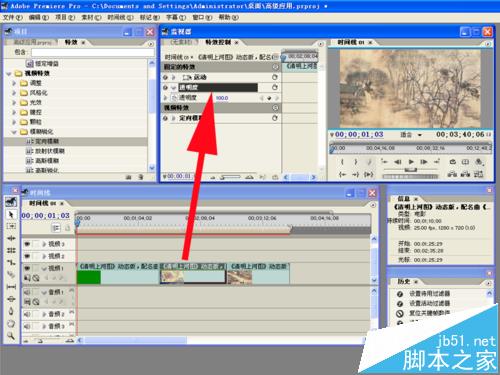The width and height of the screenshot is (500, 375).
Task: Toggle Snap button in timeline header
Action: pos(56,228)
